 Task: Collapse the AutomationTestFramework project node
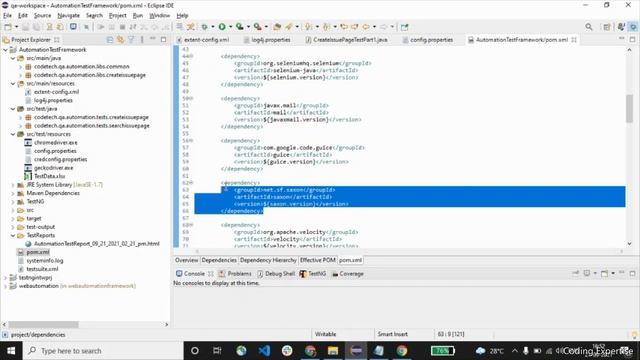coord(6,50)
